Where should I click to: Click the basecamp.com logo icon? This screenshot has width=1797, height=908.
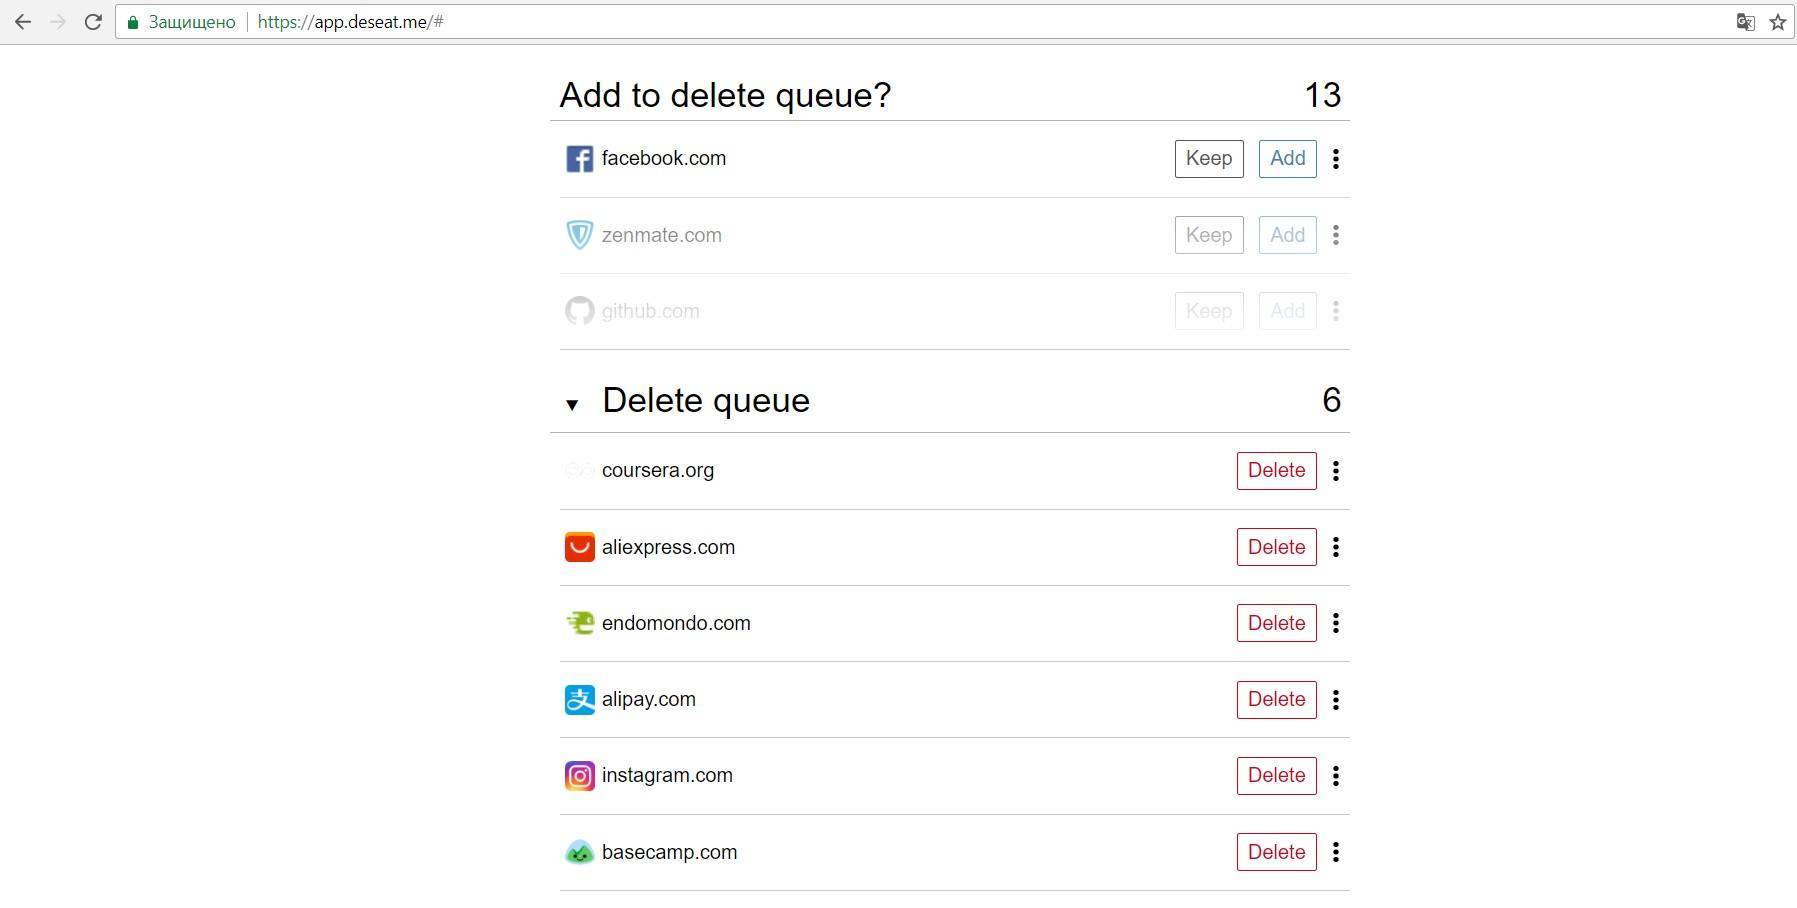coord(579,852)
